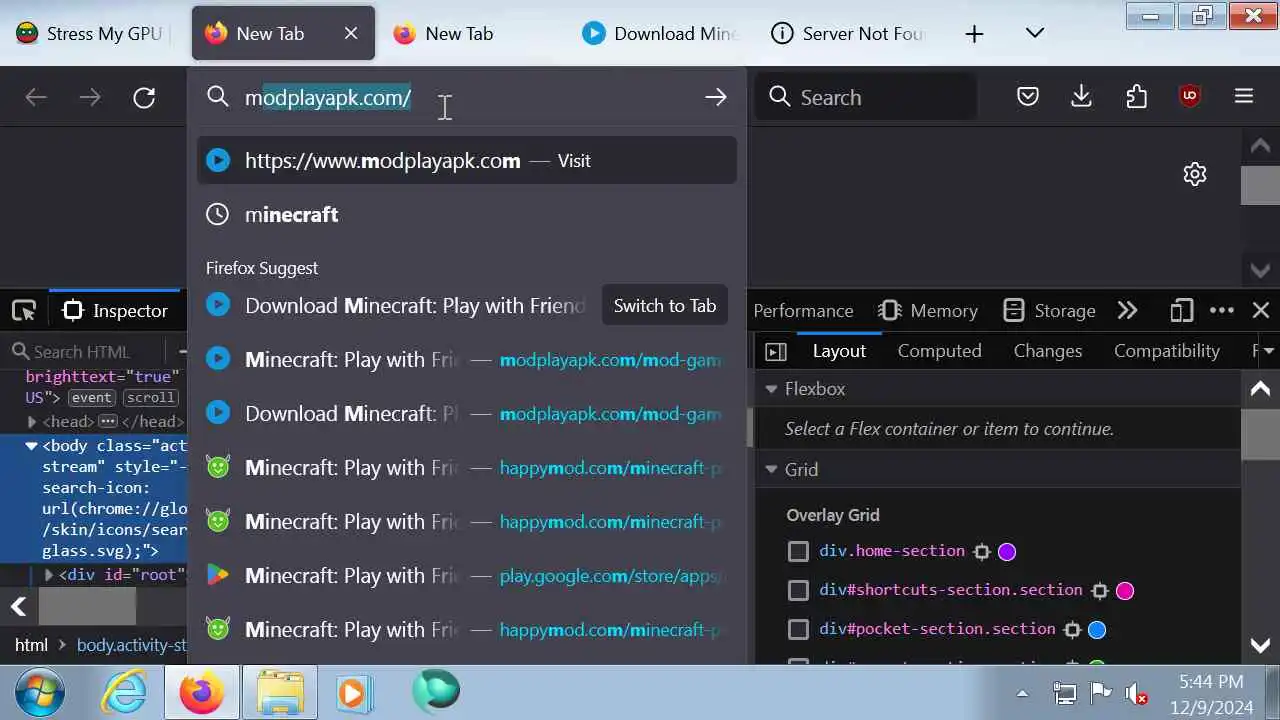Click the address bar search magnifier icon
The height and width of the screenshot is (720, 1280).
click(x=218, y=97)
